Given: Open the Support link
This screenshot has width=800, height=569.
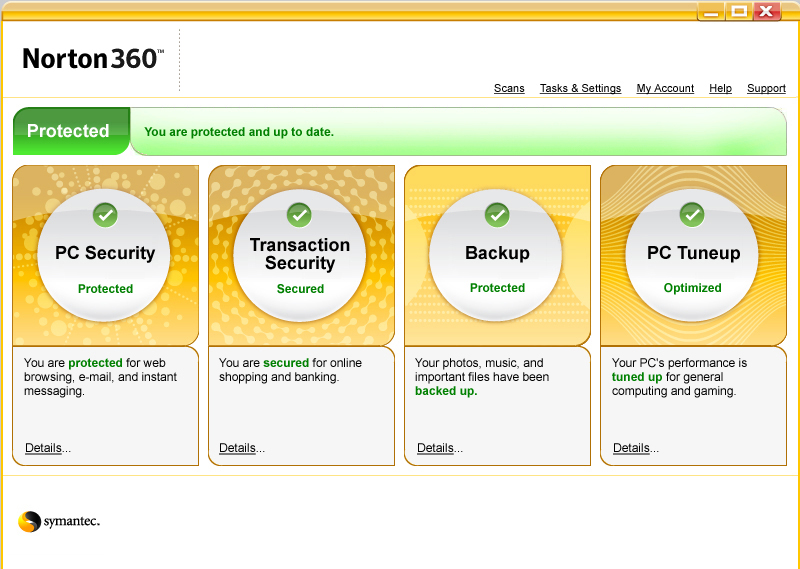Looking at the screenshot, I should (766, 88).
